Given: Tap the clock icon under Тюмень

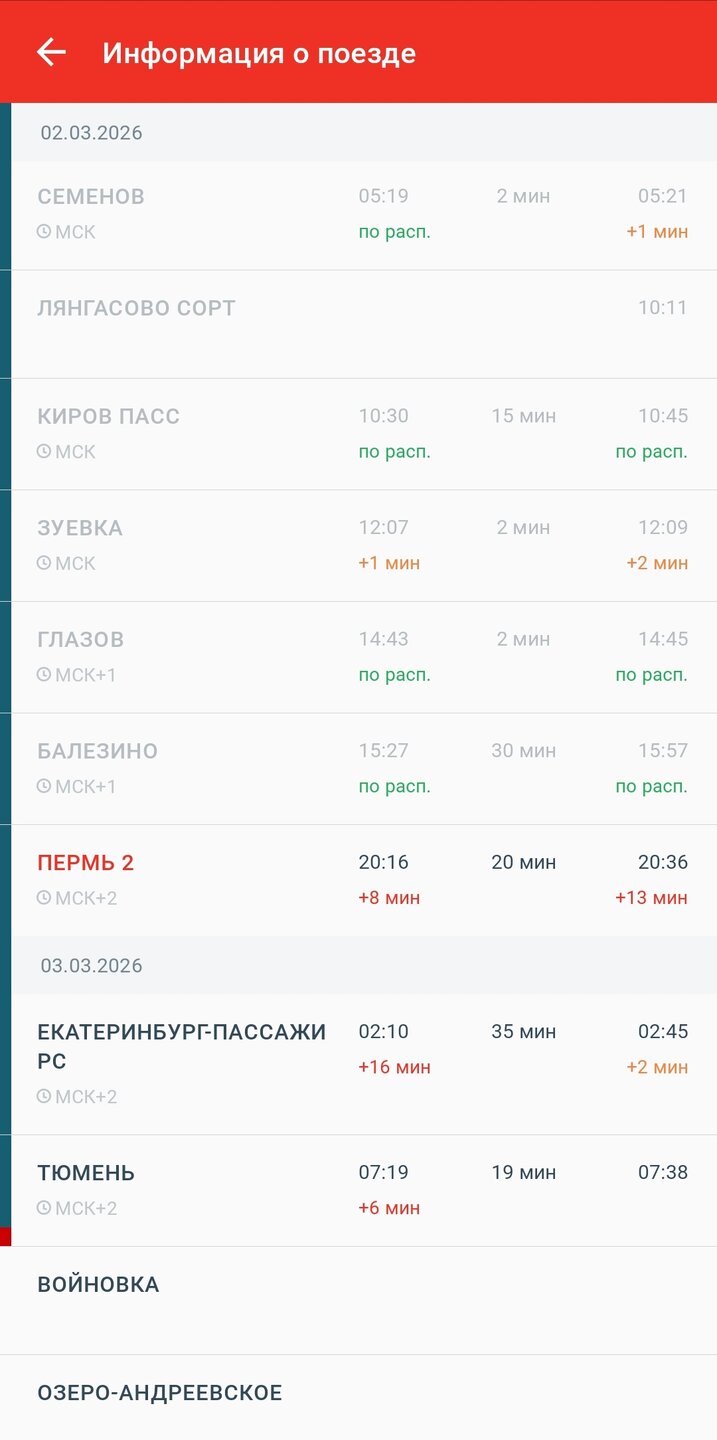Looking at the screenshot, I should point(44,1208).
